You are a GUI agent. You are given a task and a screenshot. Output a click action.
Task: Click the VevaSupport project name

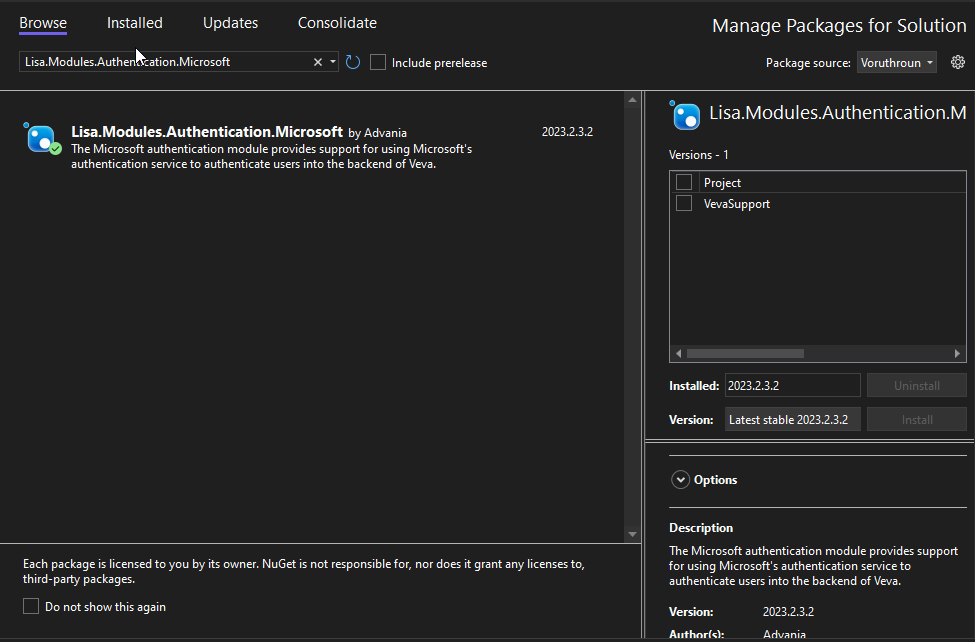coord(737,204)
